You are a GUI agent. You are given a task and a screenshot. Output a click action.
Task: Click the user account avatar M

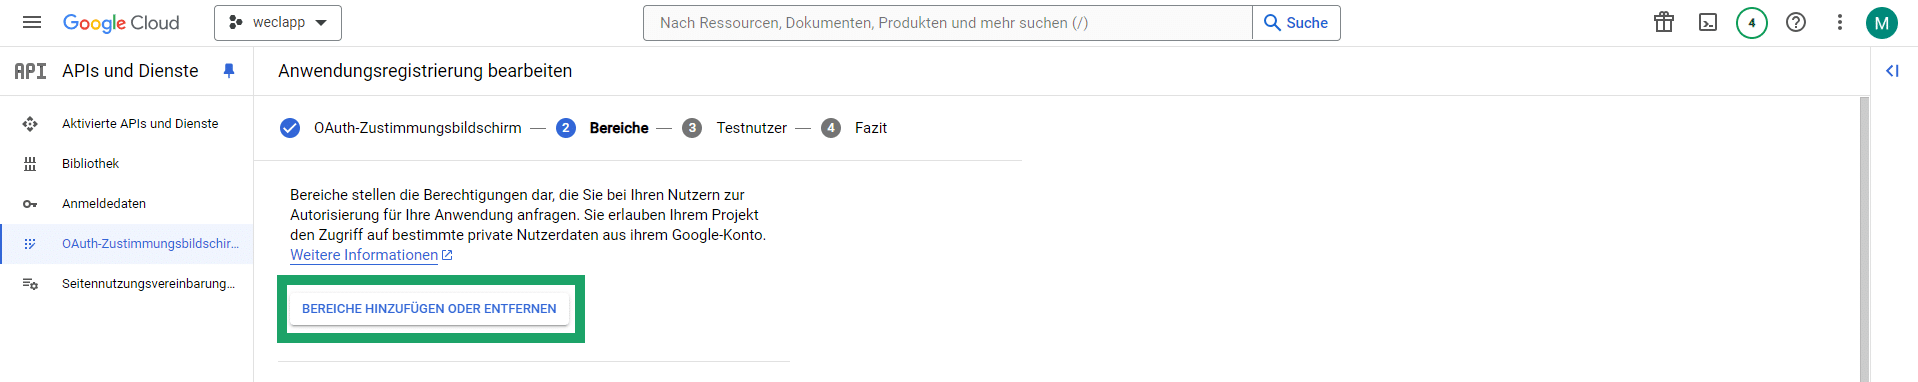(x=1882, y=23)
